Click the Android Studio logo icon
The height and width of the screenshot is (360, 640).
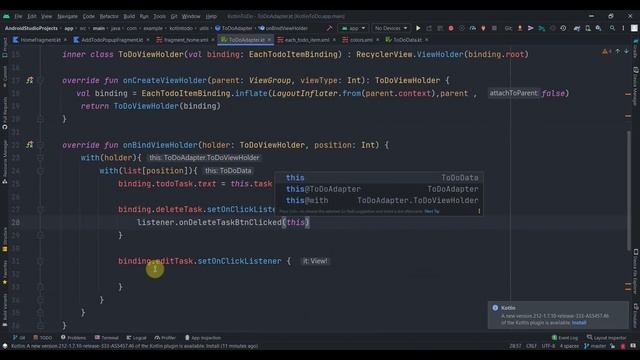(6, 16)
